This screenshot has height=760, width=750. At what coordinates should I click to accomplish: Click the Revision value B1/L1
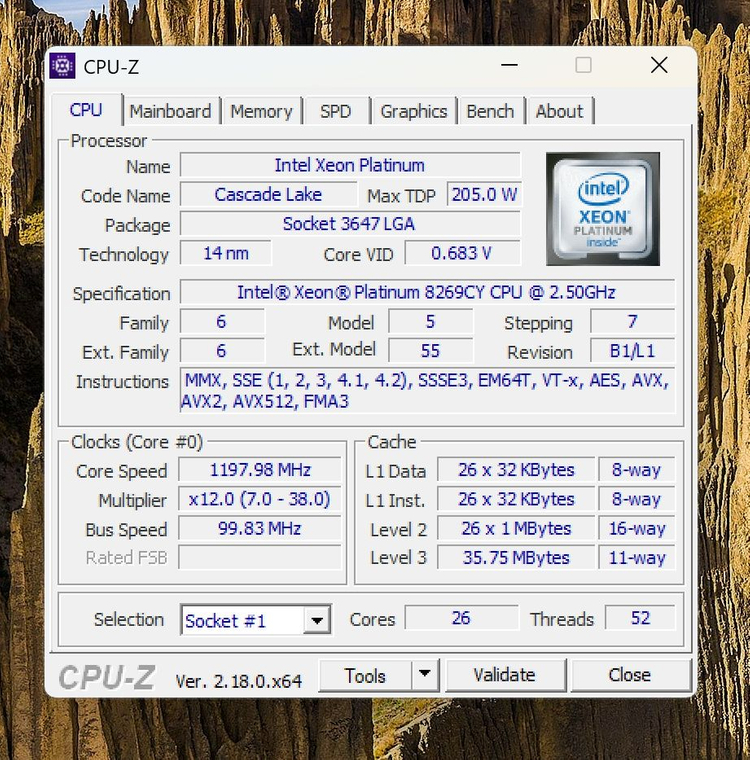point(632,351)
